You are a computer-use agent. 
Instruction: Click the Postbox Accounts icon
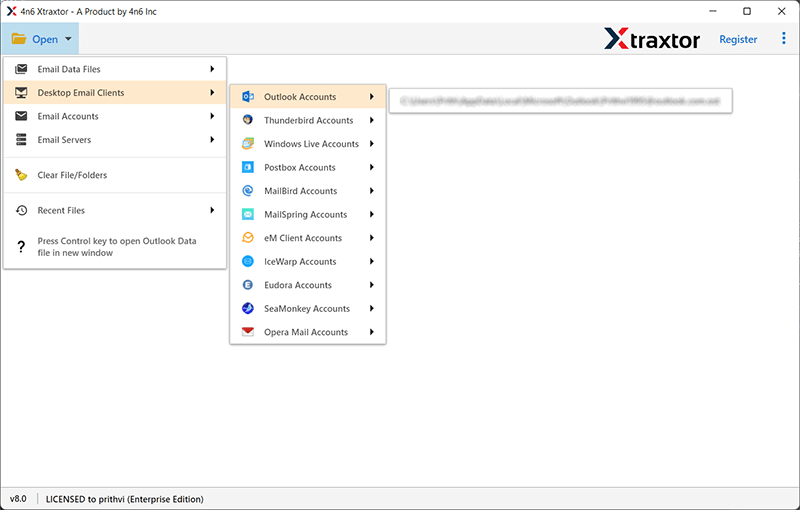point(247,168)
